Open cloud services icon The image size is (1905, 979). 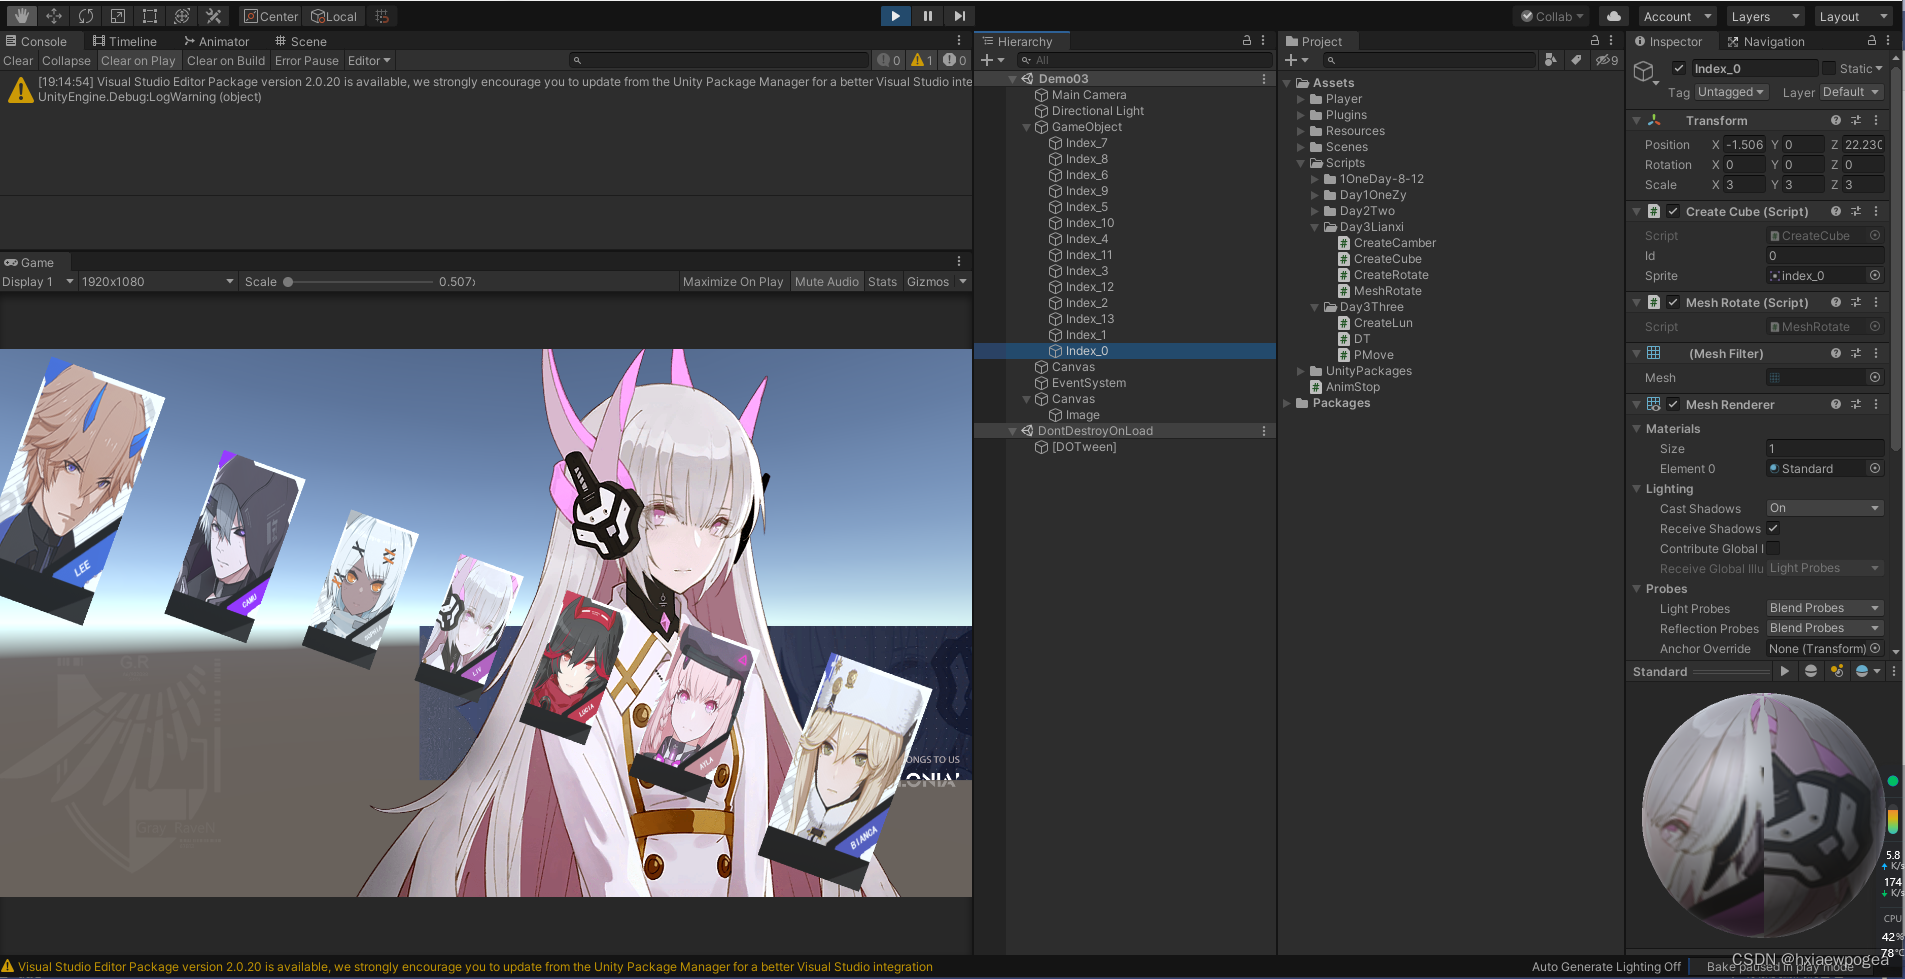(1613, 16)
